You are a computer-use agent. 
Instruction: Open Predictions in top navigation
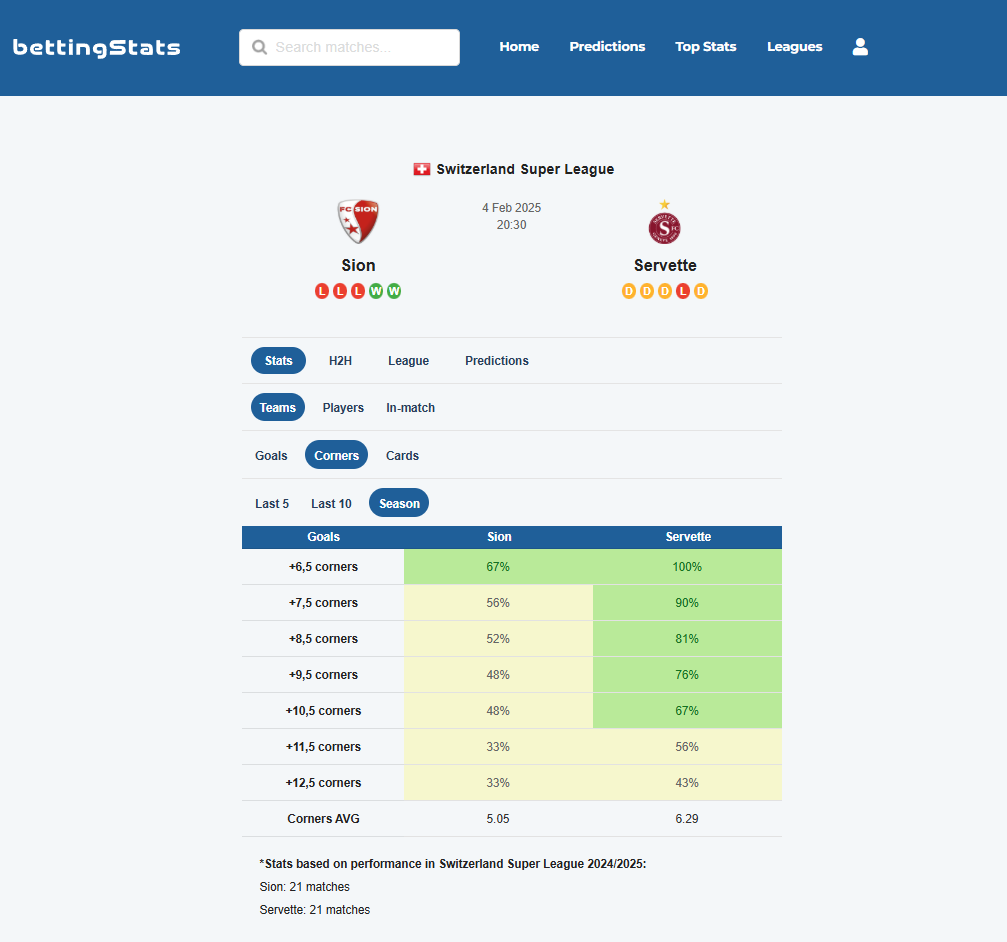tap(607, 47)
